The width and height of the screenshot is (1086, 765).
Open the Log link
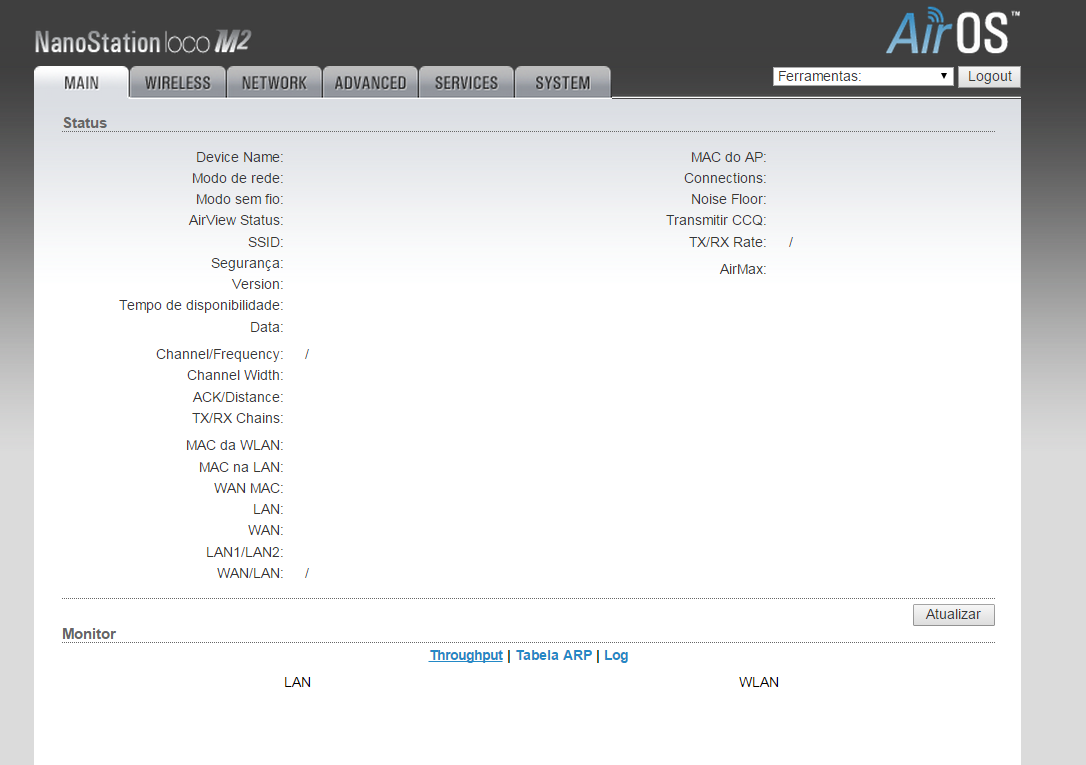pos(616,655)
